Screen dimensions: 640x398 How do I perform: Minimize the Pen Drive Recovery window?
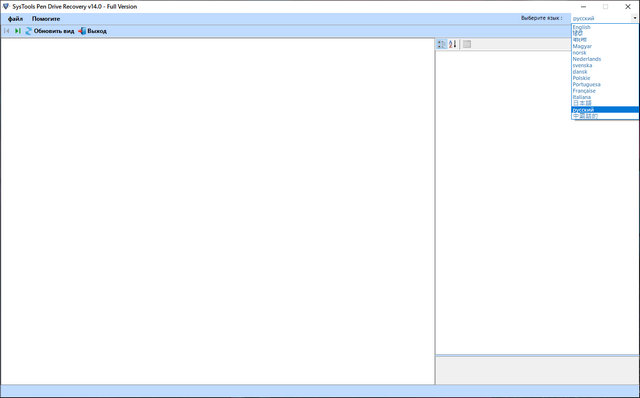tap(583, 7)
